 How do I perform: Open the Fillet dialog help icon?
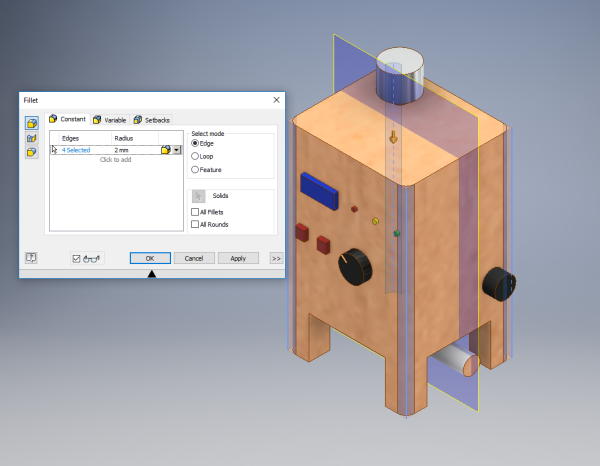tap(31, 257)
